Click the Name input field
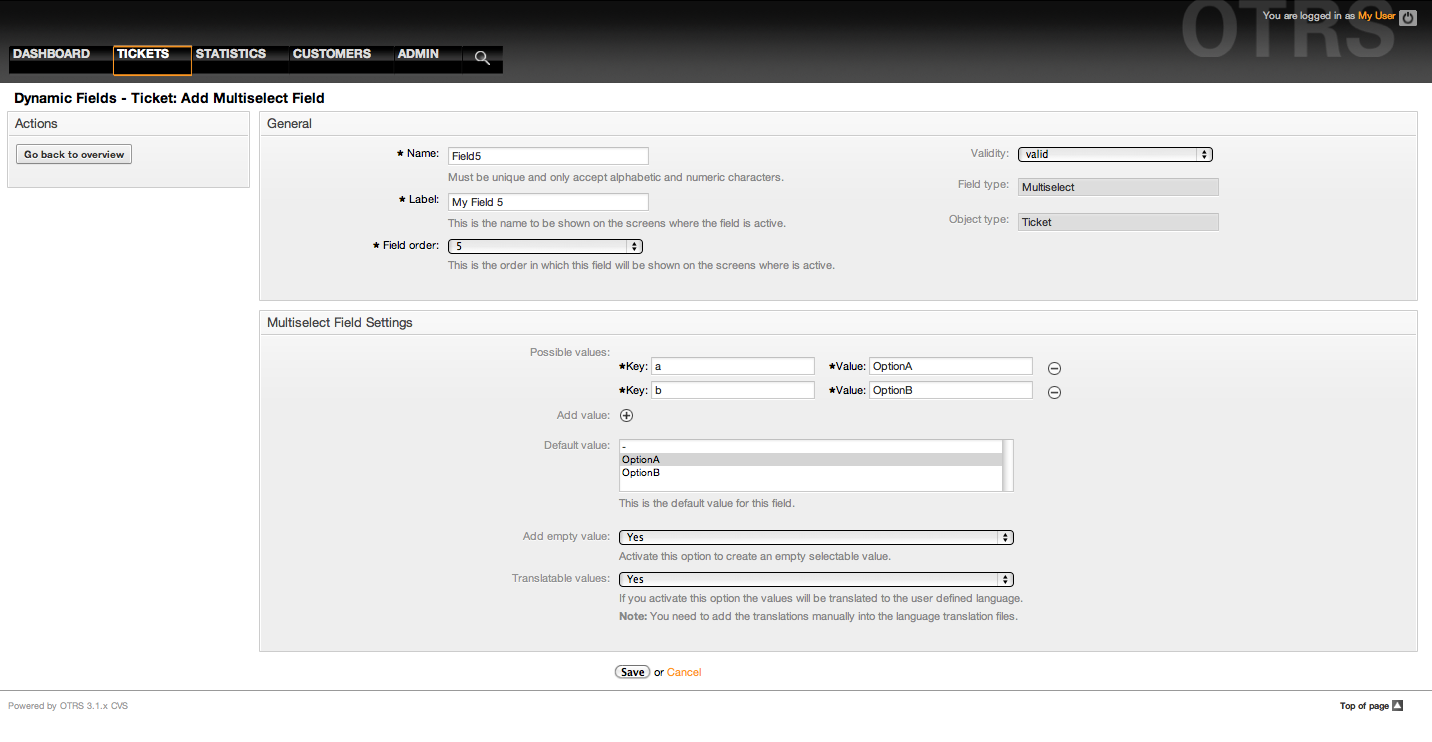The width and height of the screenshot is (1432, 742). tap(548, 156)
